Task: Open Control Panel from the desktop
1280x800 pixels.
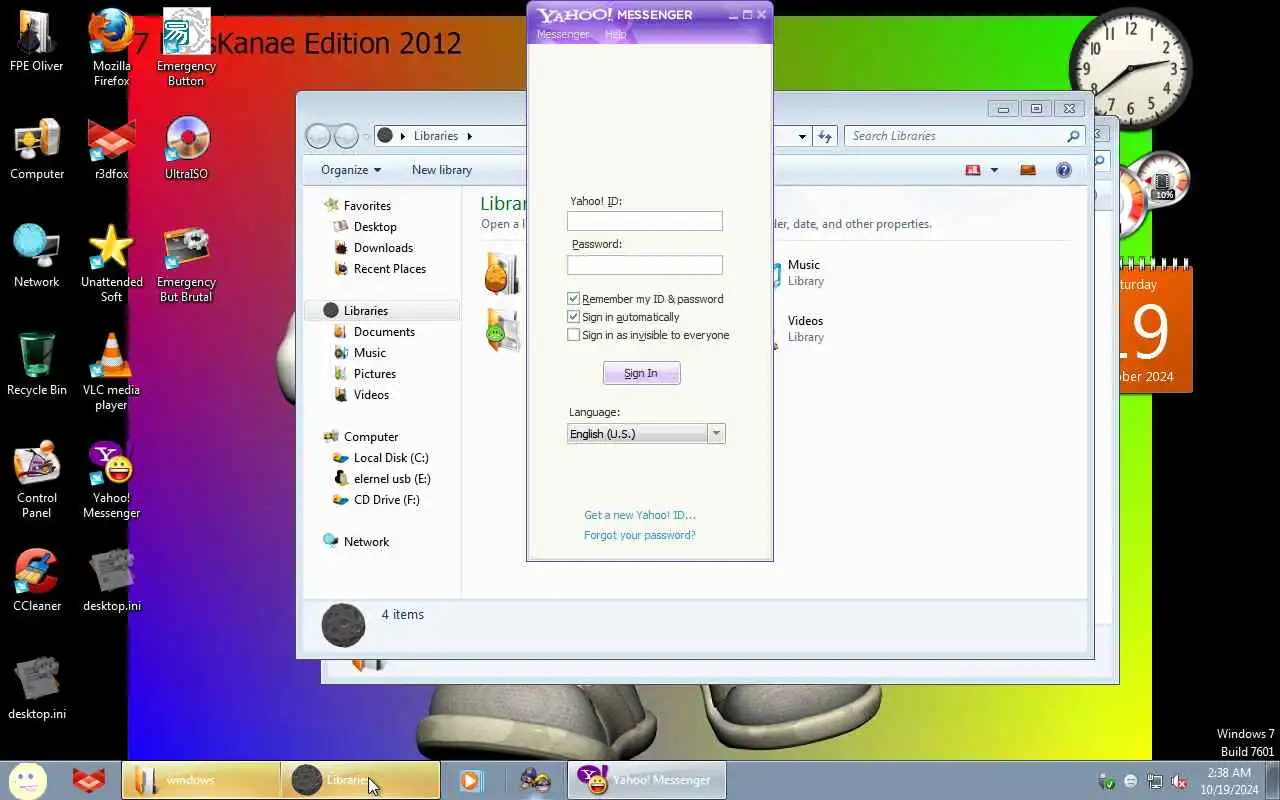Action: pos(37,480)
